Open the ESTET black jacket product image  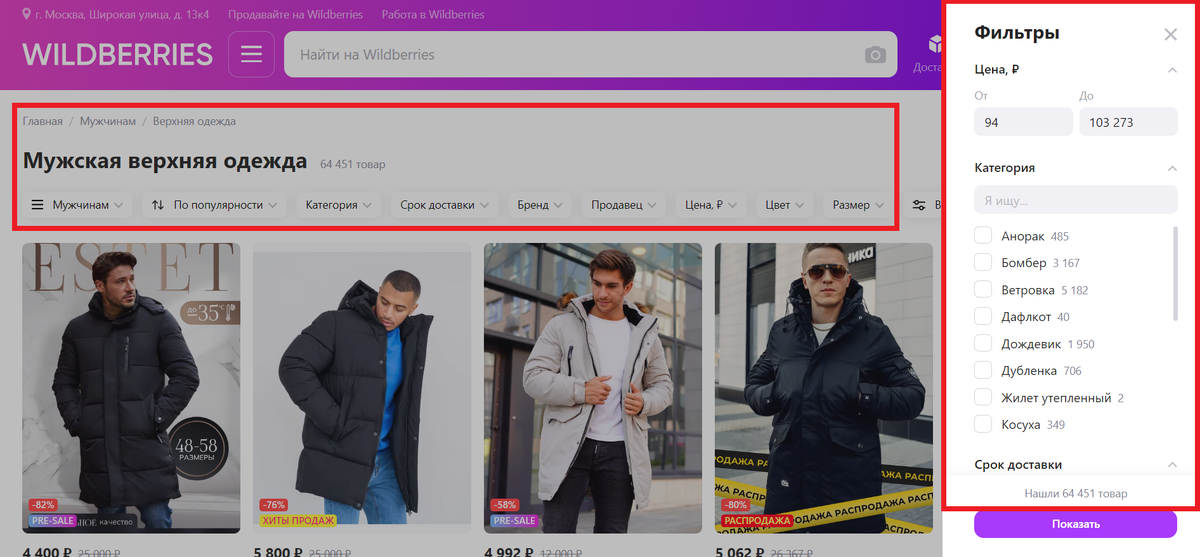(131, 388)
